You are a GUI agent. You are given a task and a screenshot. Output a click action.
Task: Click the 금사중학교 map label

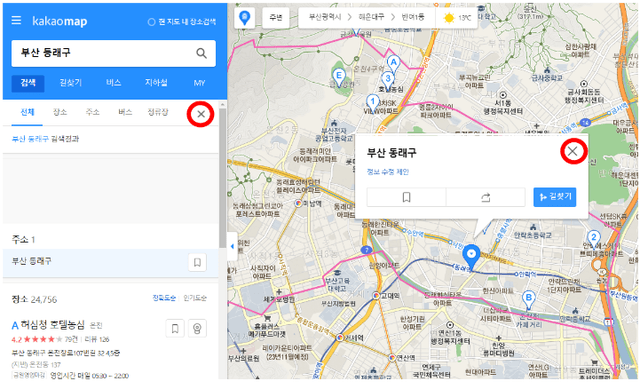(547, 78)
